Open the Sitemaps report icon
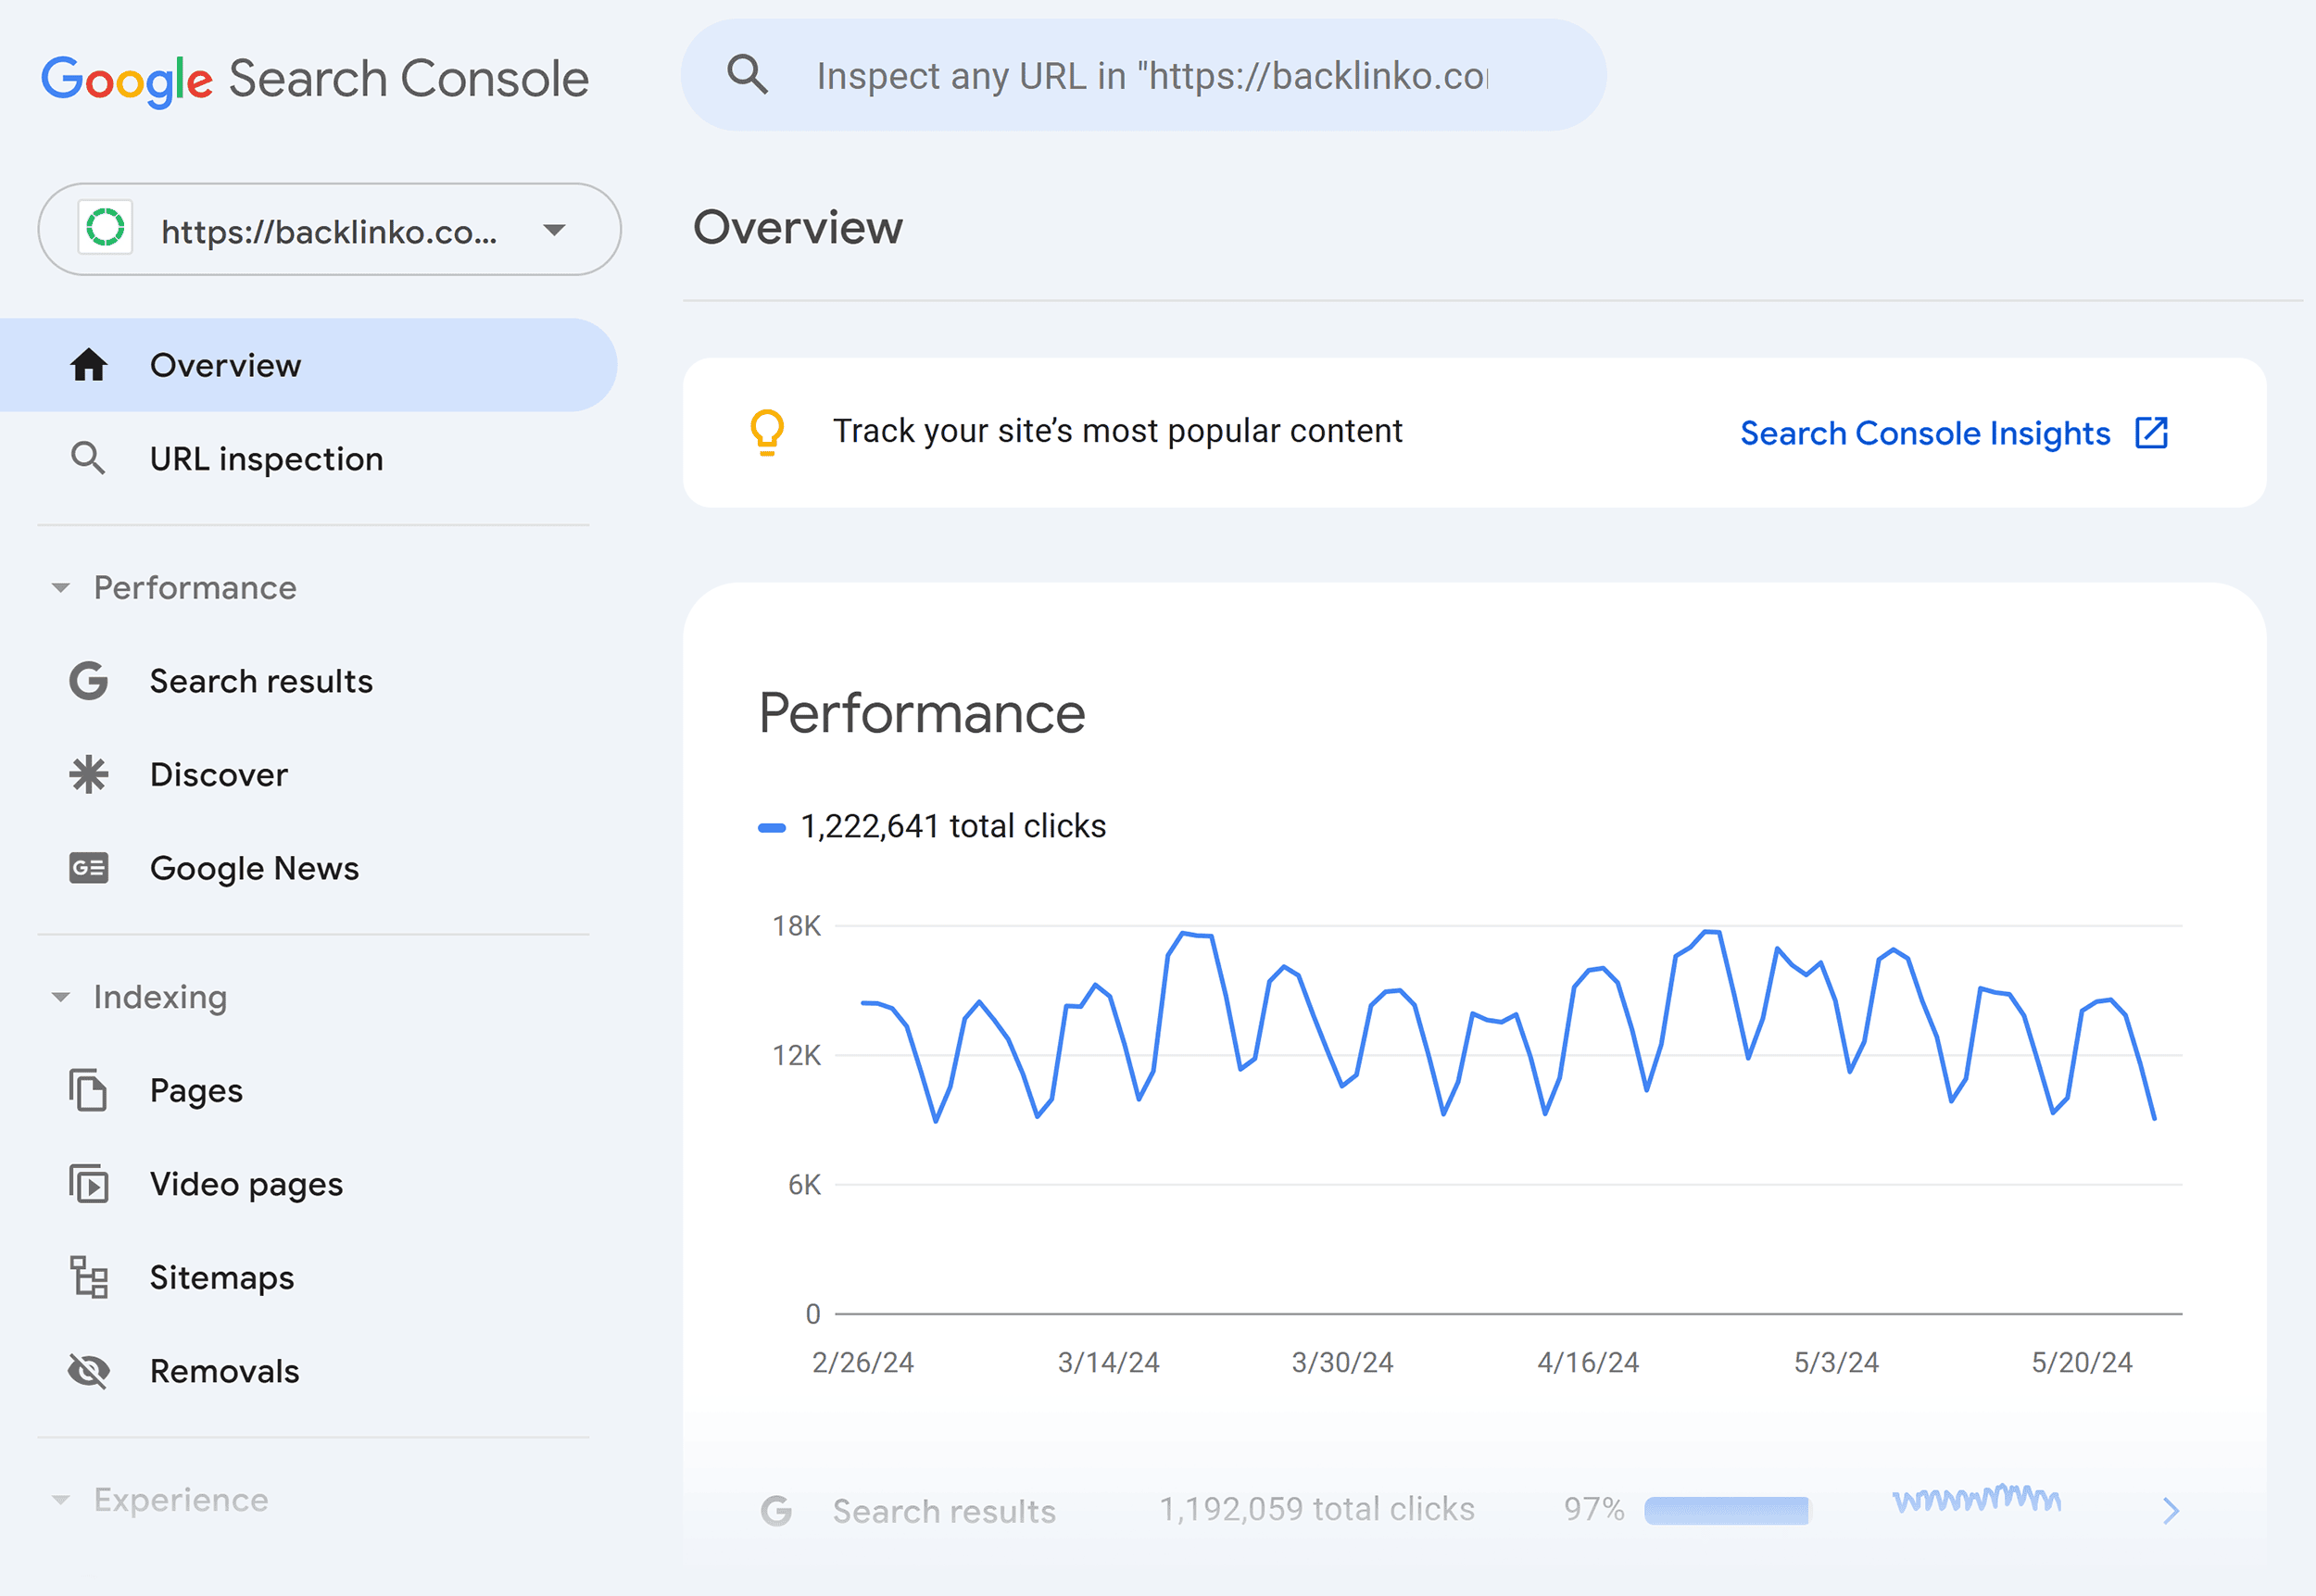This screenshot has width=2316, height=1596. (x=88, y=1277)
